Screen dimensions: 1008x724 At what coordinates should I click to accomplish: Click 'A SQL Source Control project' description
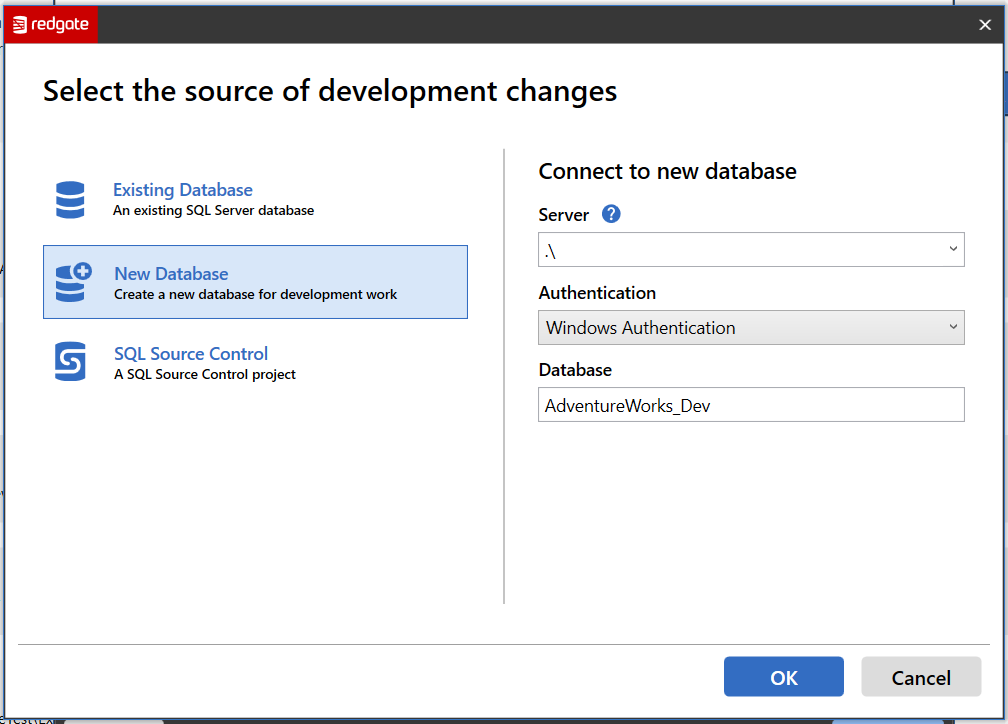pos(205,375)
